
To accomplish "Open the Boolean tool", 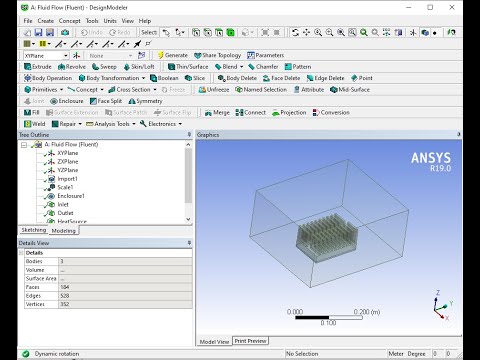I will click(164, 78).
